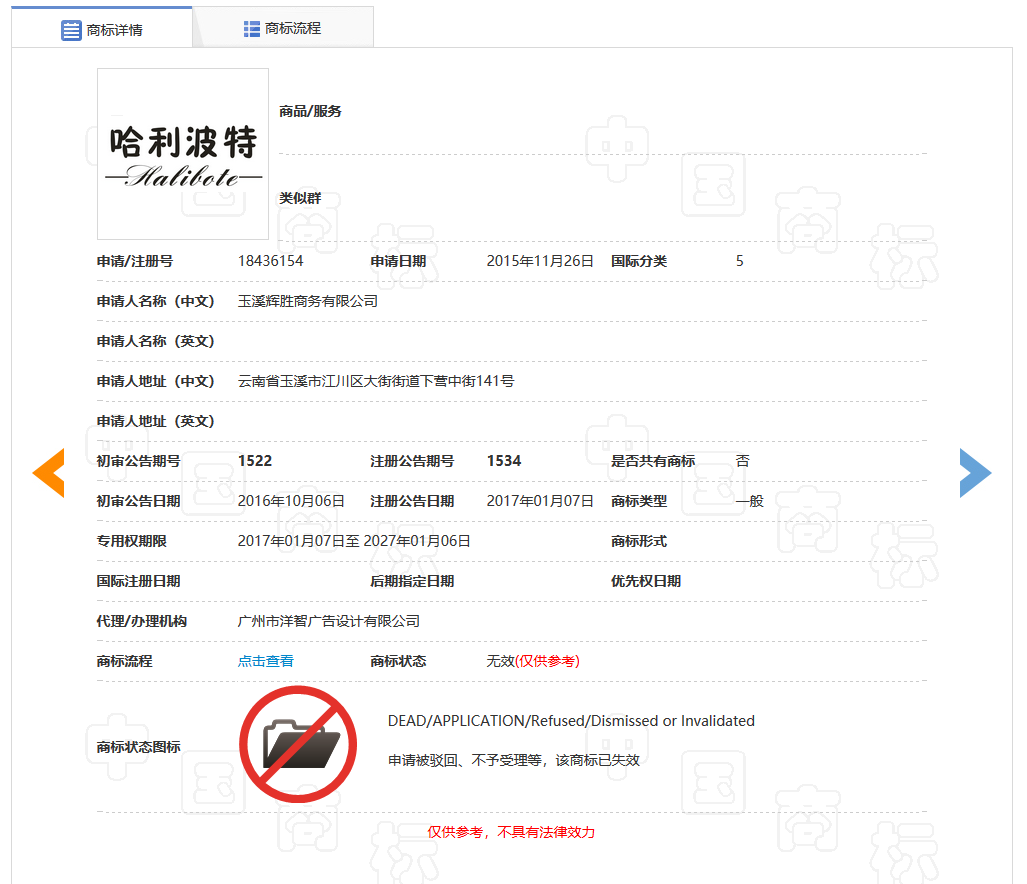
Task: Go to previous trademark with orange arrow
Action: [x=48, y=473]
